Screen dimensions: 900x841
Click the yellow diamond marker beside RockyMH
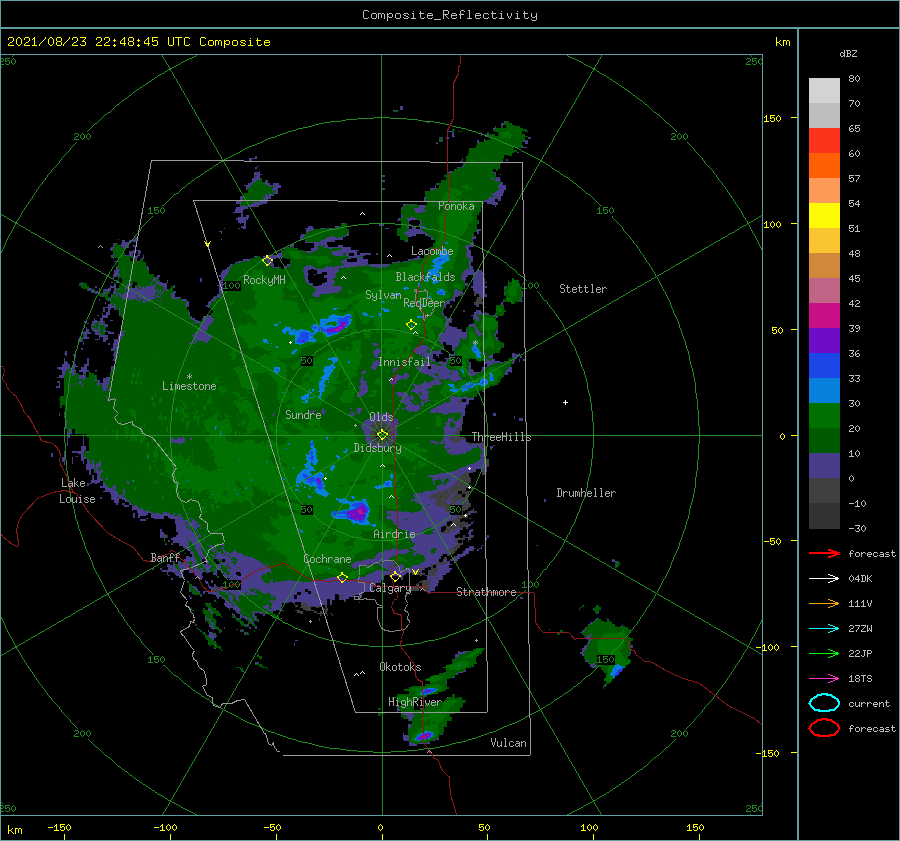267,261
